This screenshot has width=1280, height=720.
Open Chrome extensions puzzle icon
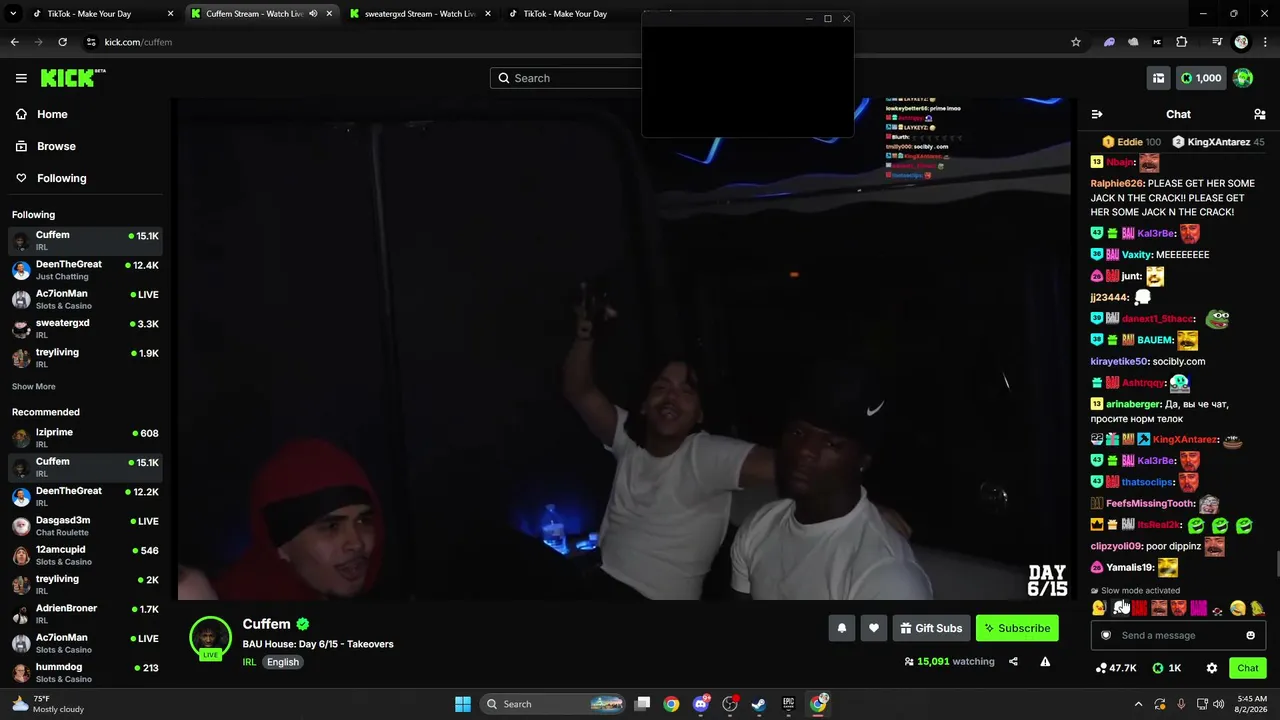tap(1182, 42)
